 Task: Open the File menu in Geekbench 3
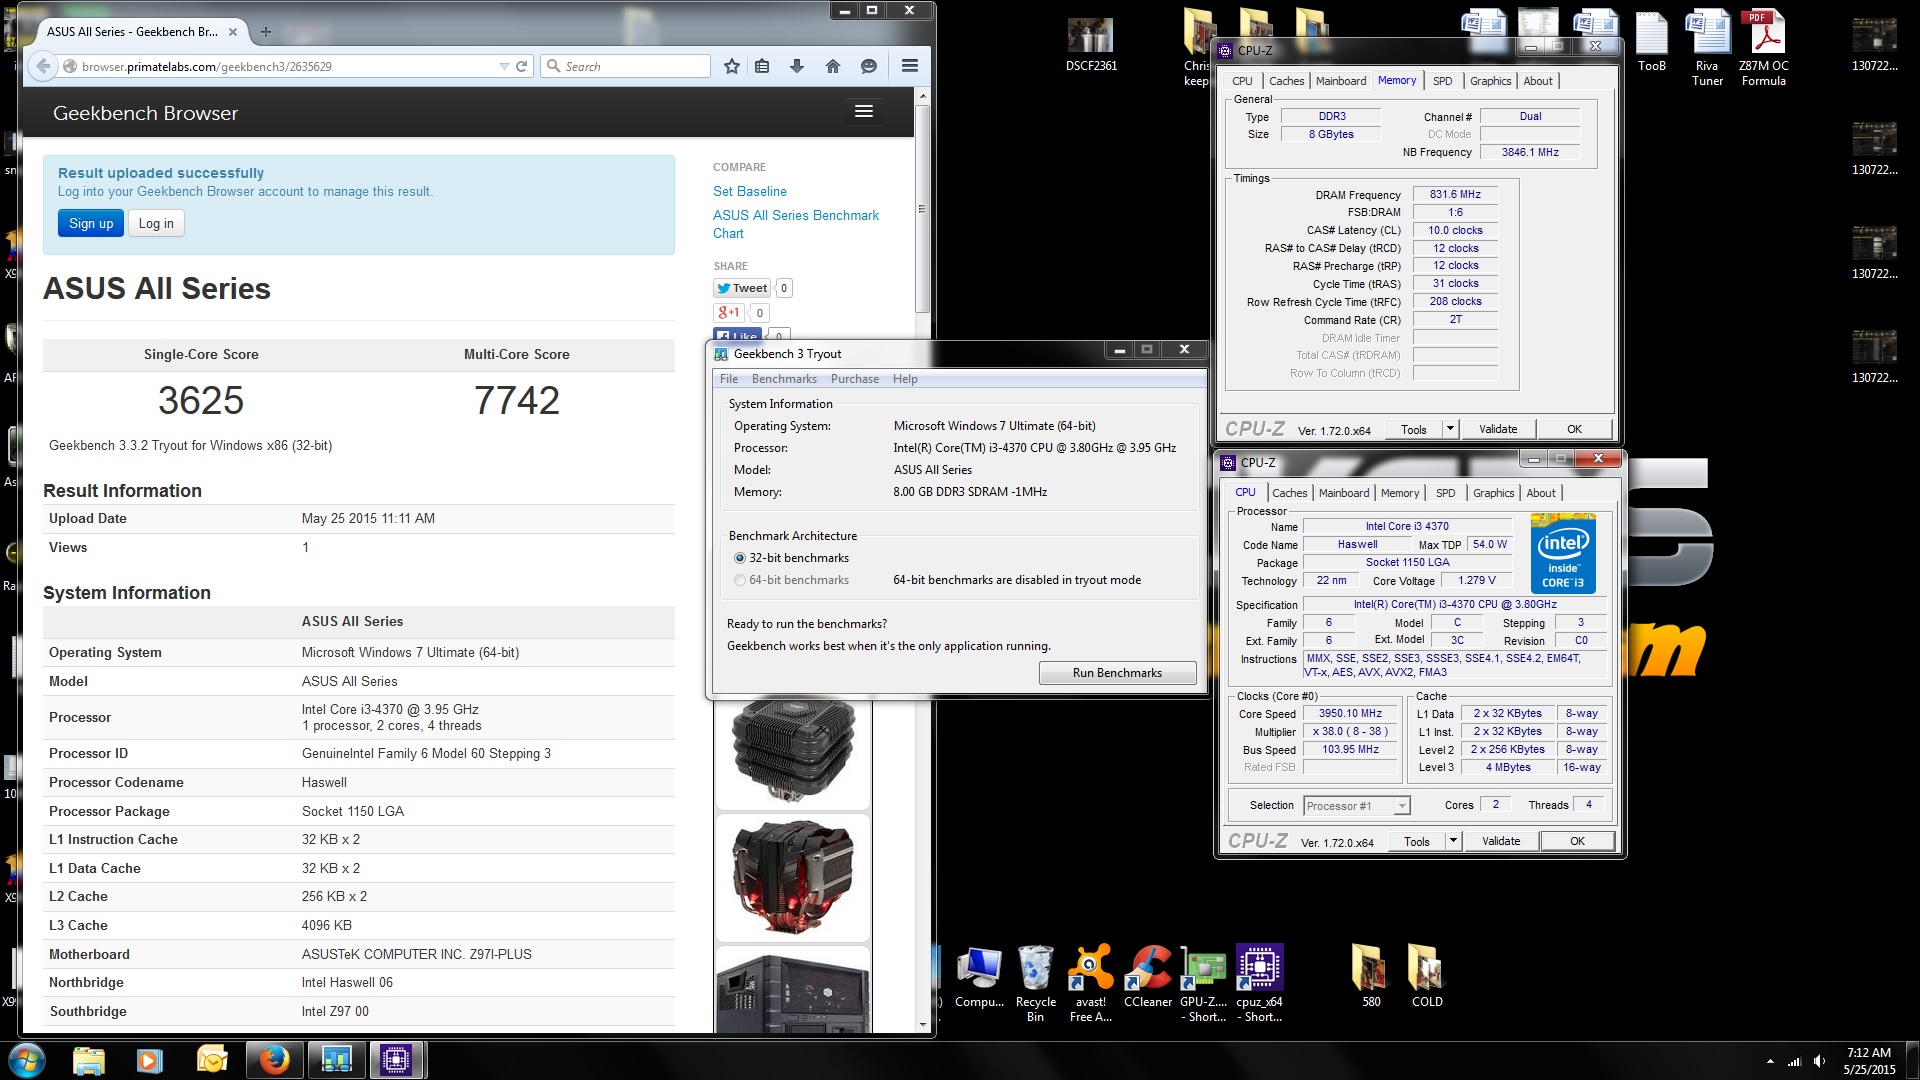[x=729, y=379]
